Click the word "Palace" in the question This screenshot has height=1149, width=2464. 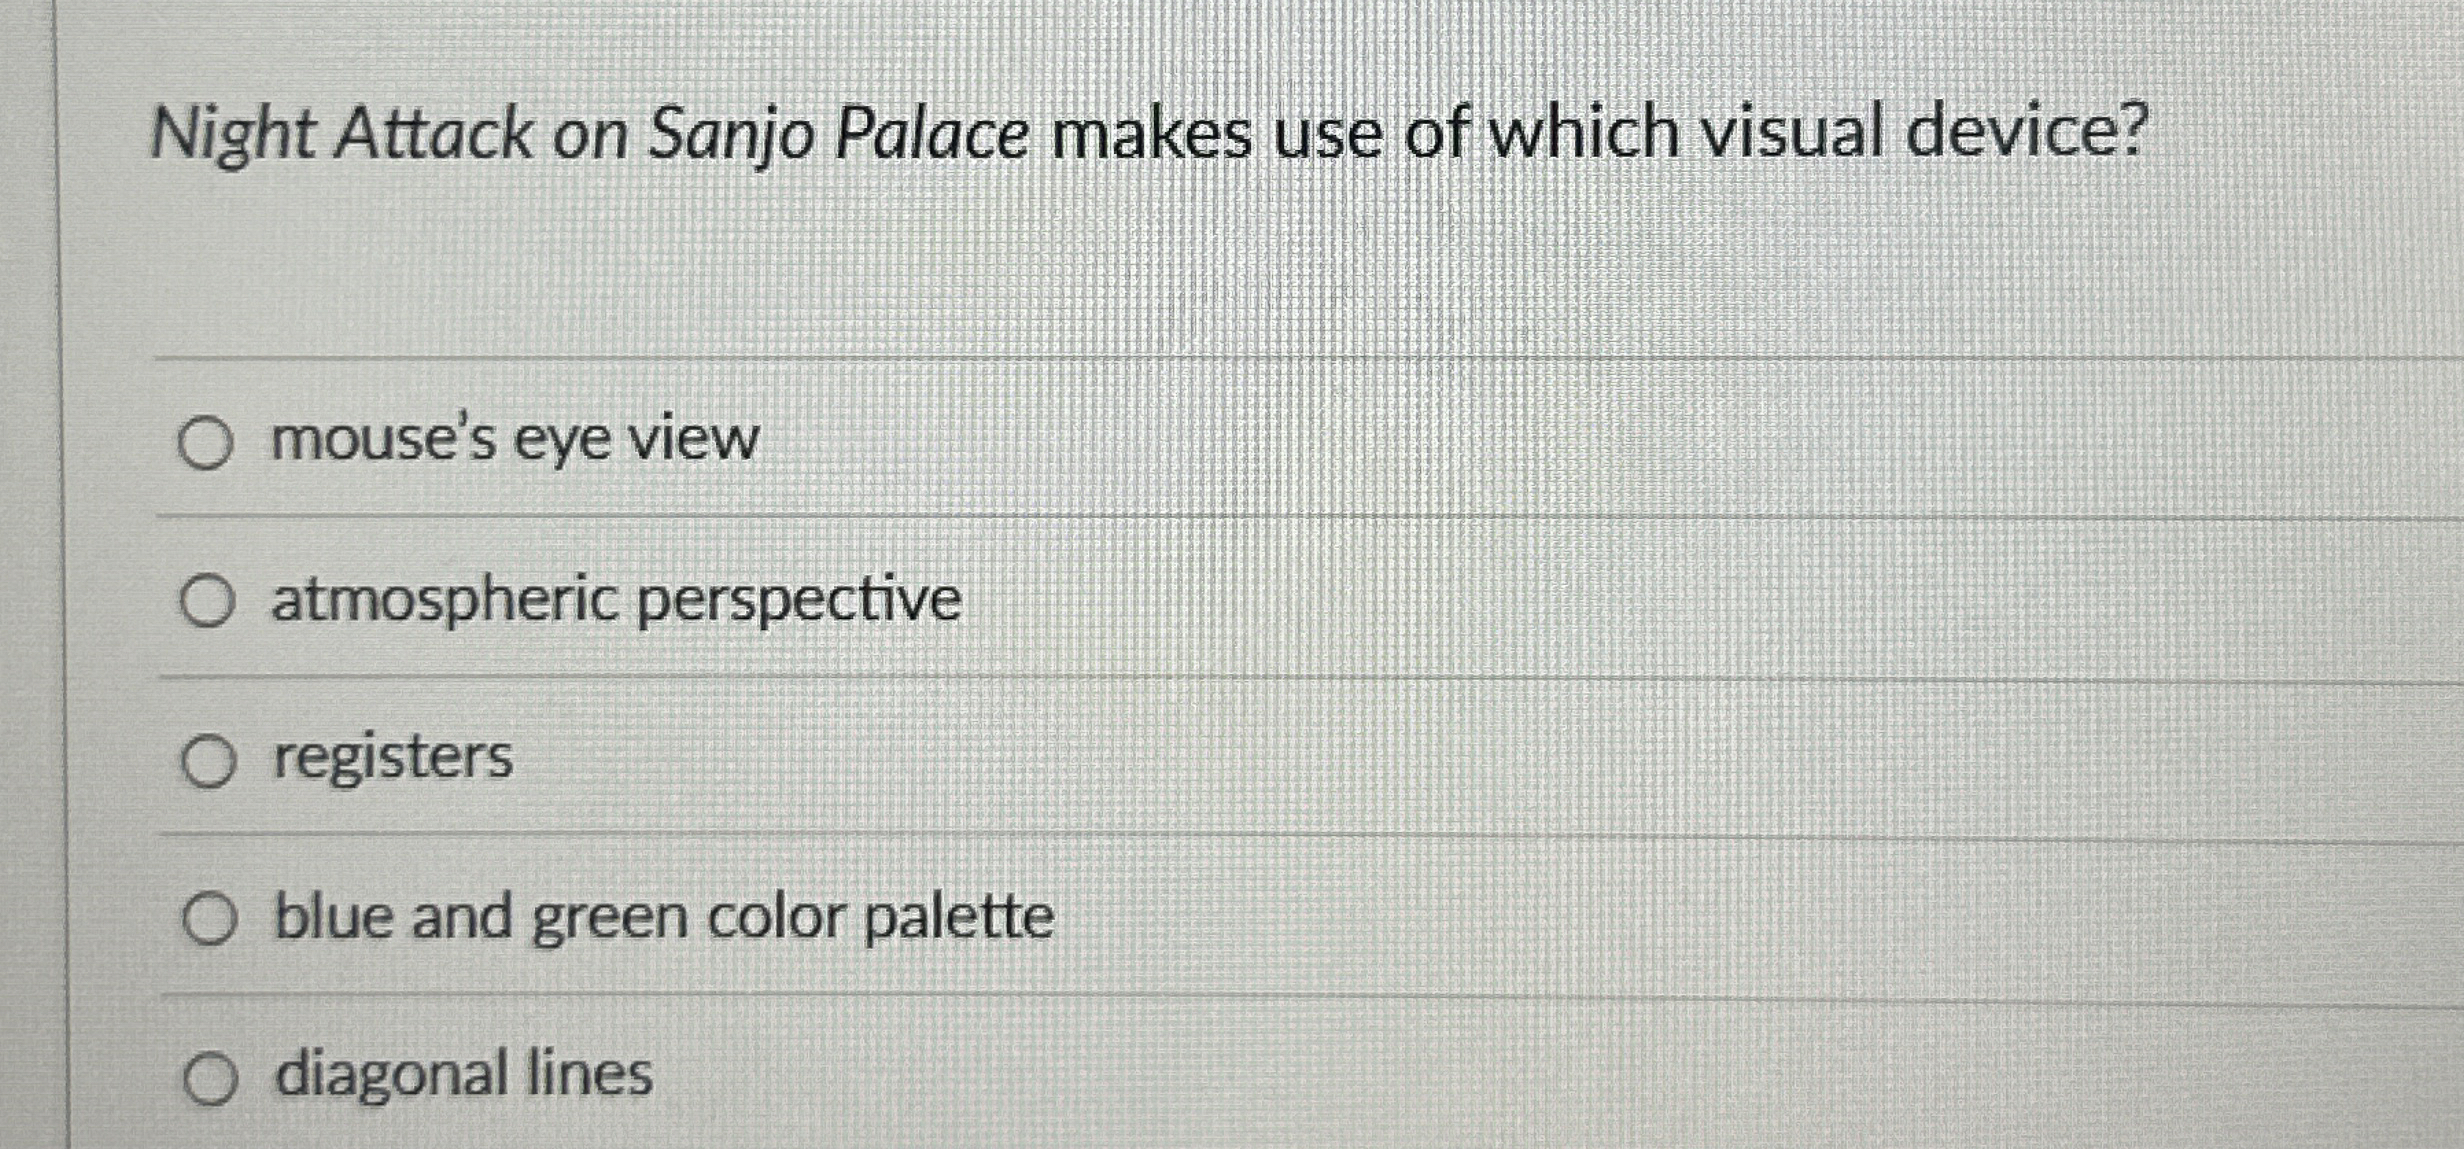(931, 134)
